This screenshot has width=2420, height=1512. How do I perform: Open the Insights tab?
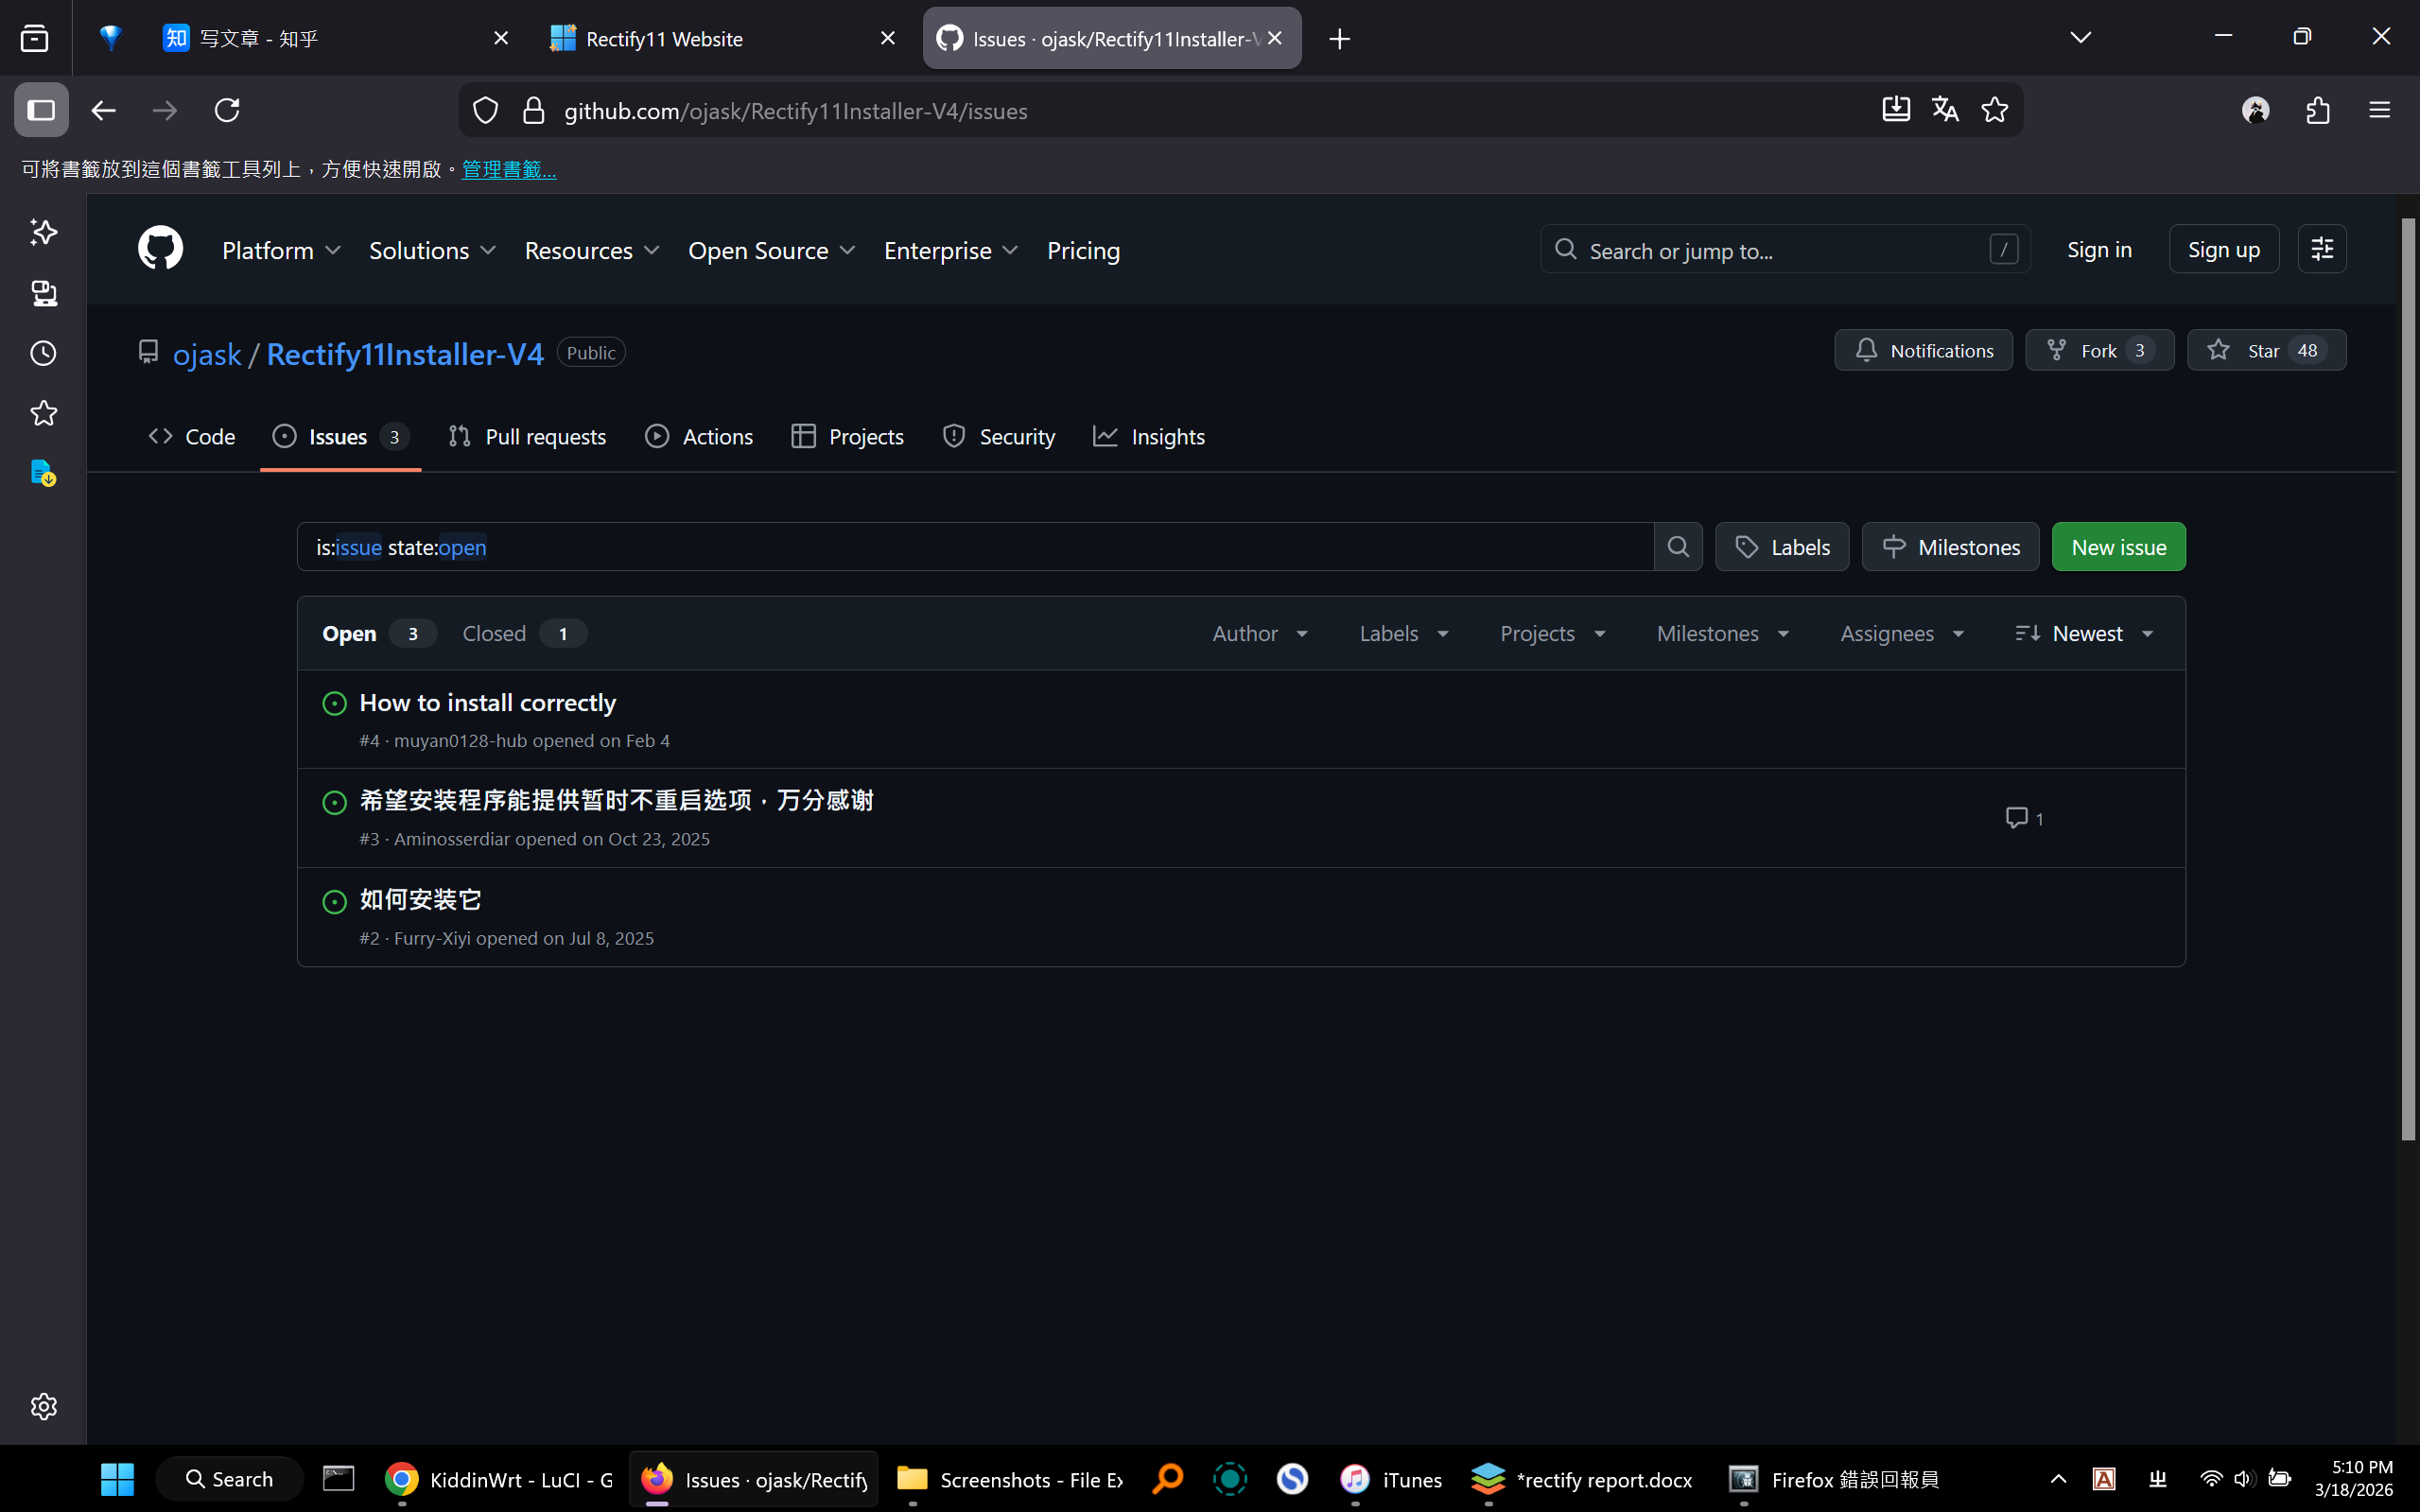1149,437
